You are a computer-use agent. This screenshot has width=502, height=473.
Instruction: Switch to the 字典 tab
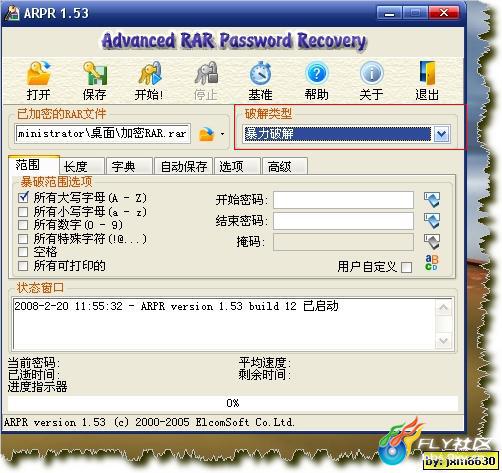129,166
